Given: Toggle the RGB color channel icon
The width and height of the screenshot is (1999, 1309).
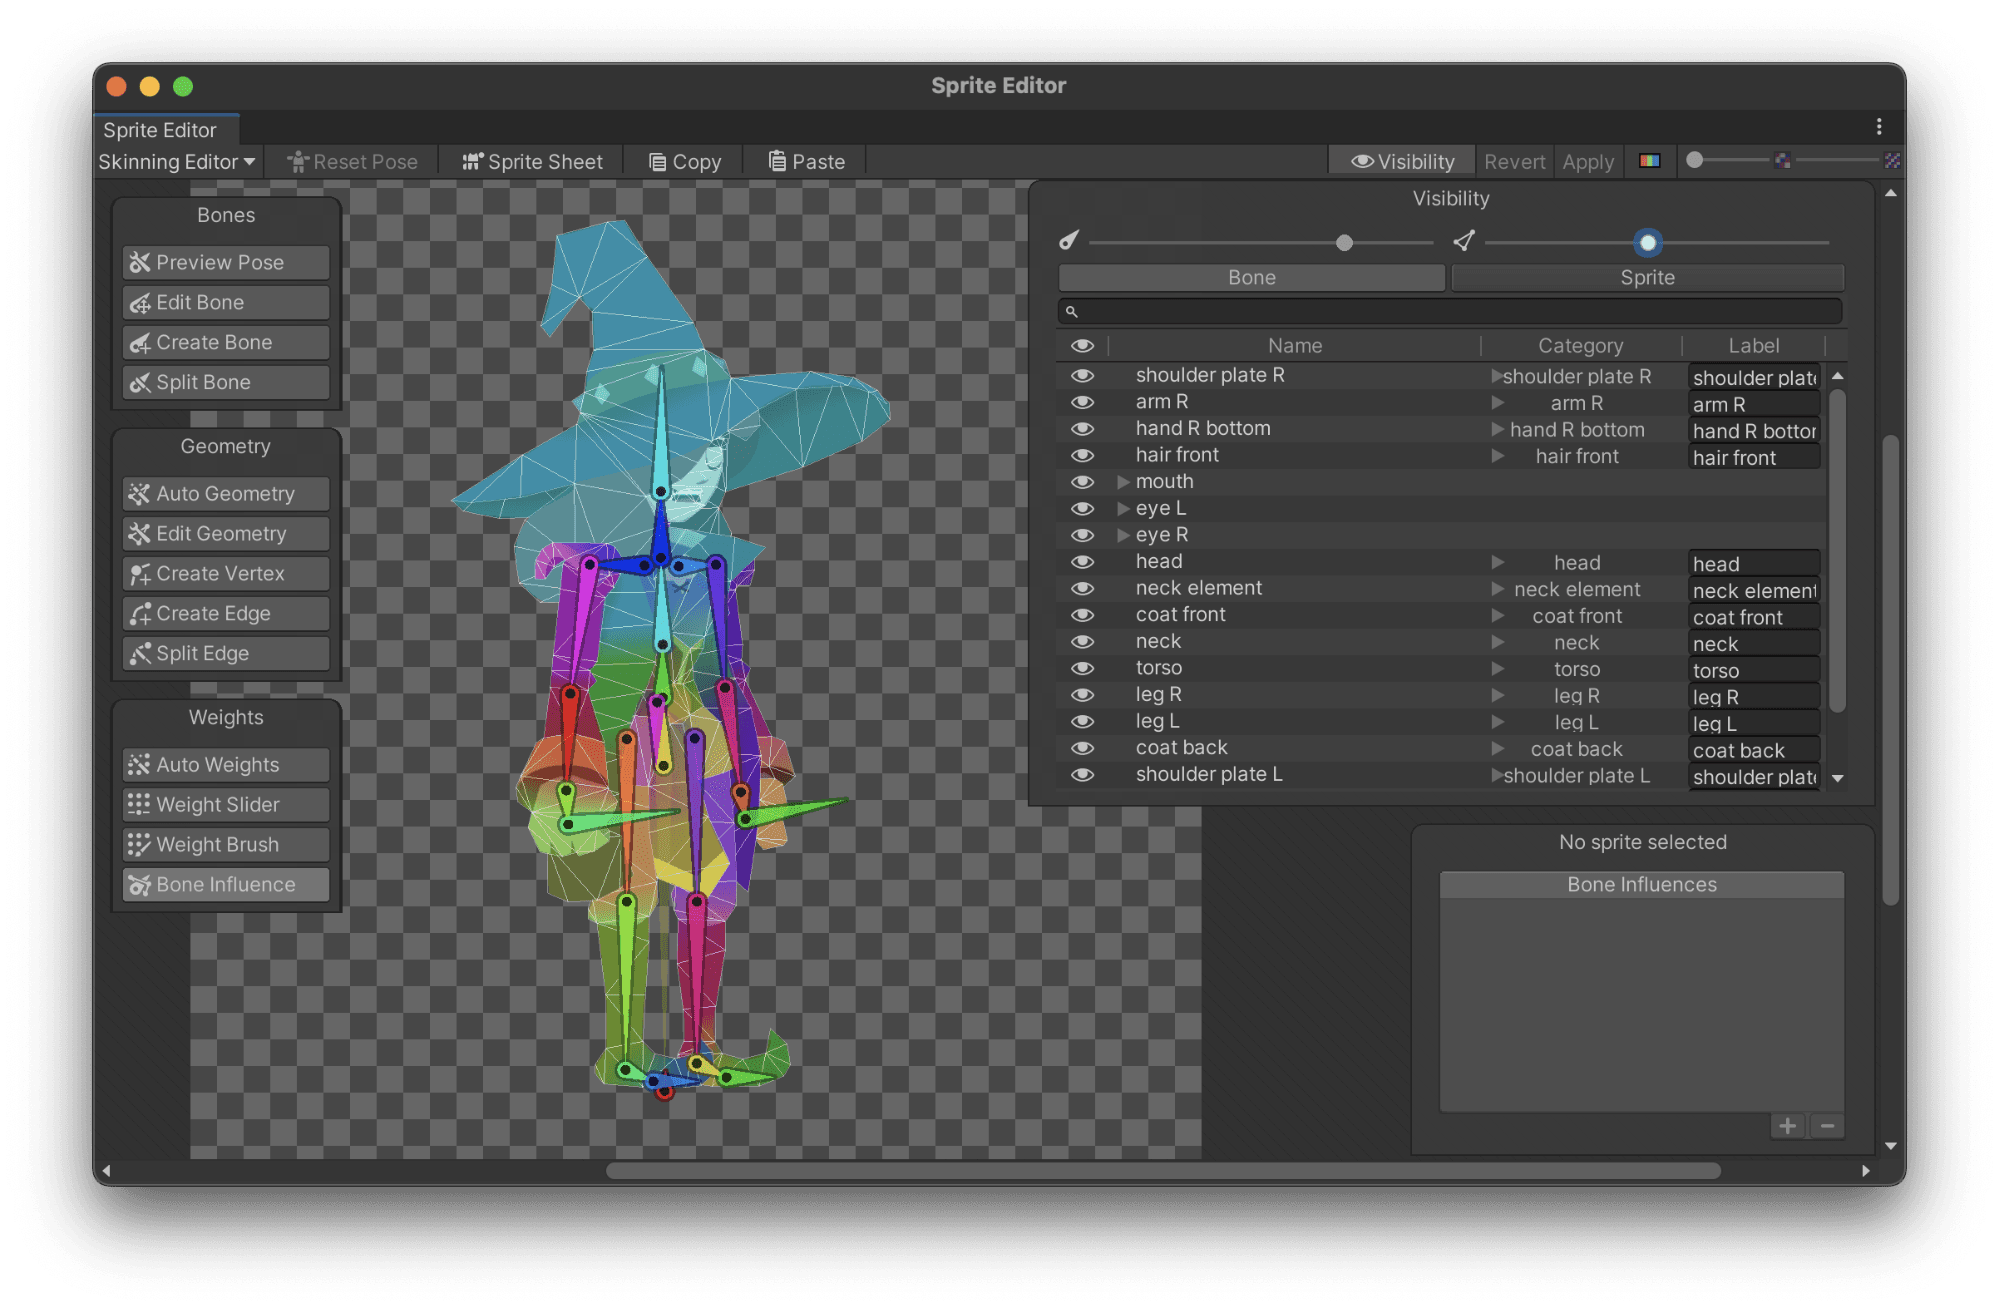Looking at the screenshot, I should pos(1650,161).
